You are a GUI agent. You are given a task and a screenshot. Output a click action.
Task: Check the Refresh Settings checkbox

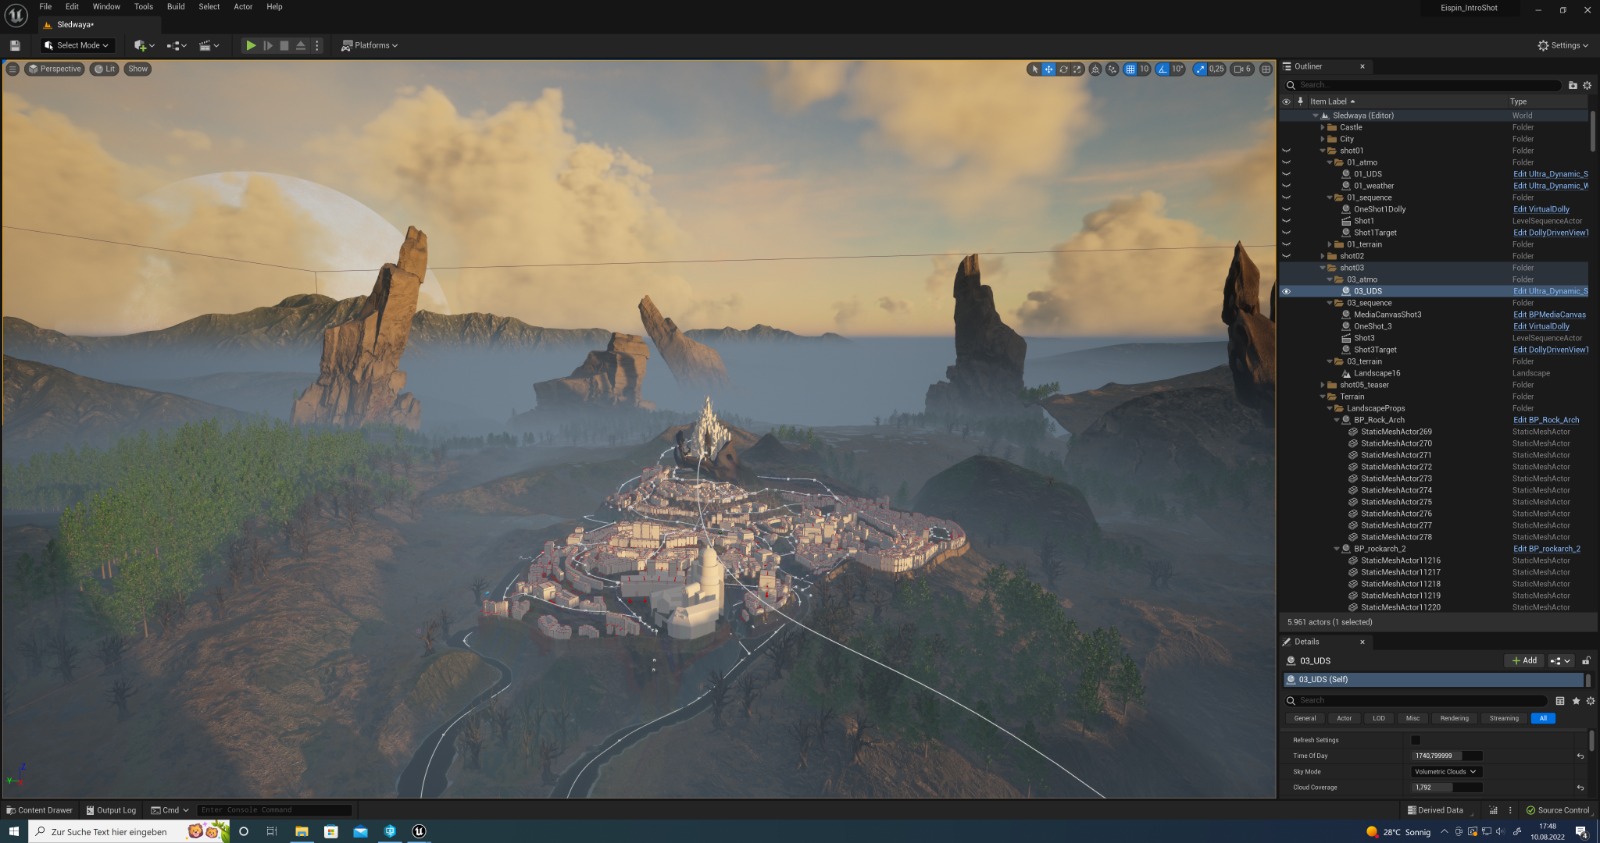(1415, 740)
